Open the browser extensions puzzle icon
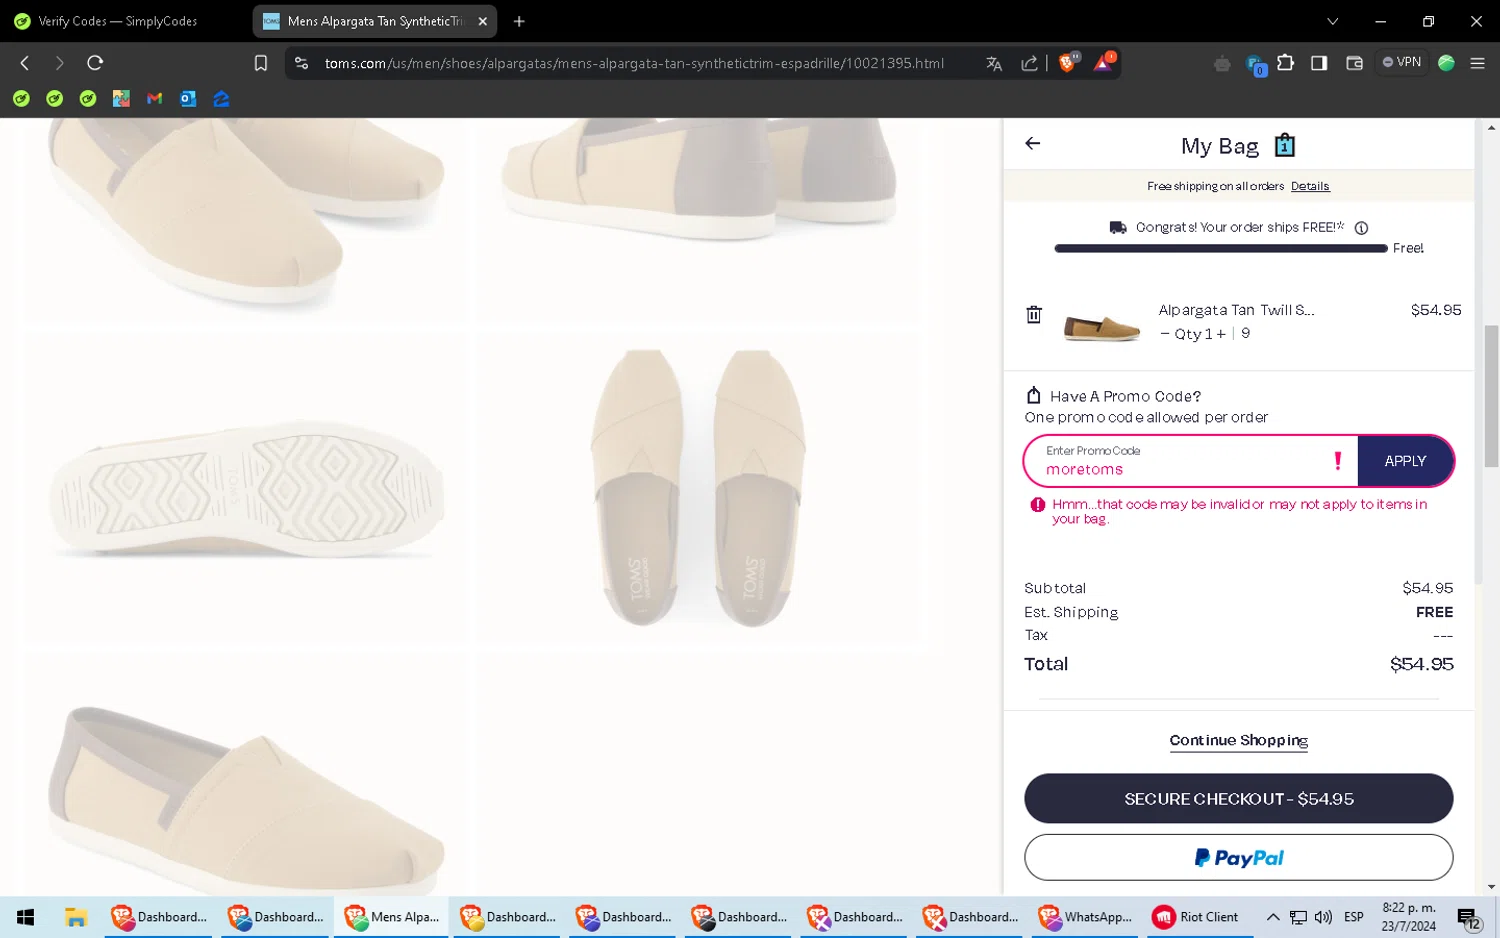Image resolution: width=1500 pixels, height=938 pixels. [x=1286, y=63]
